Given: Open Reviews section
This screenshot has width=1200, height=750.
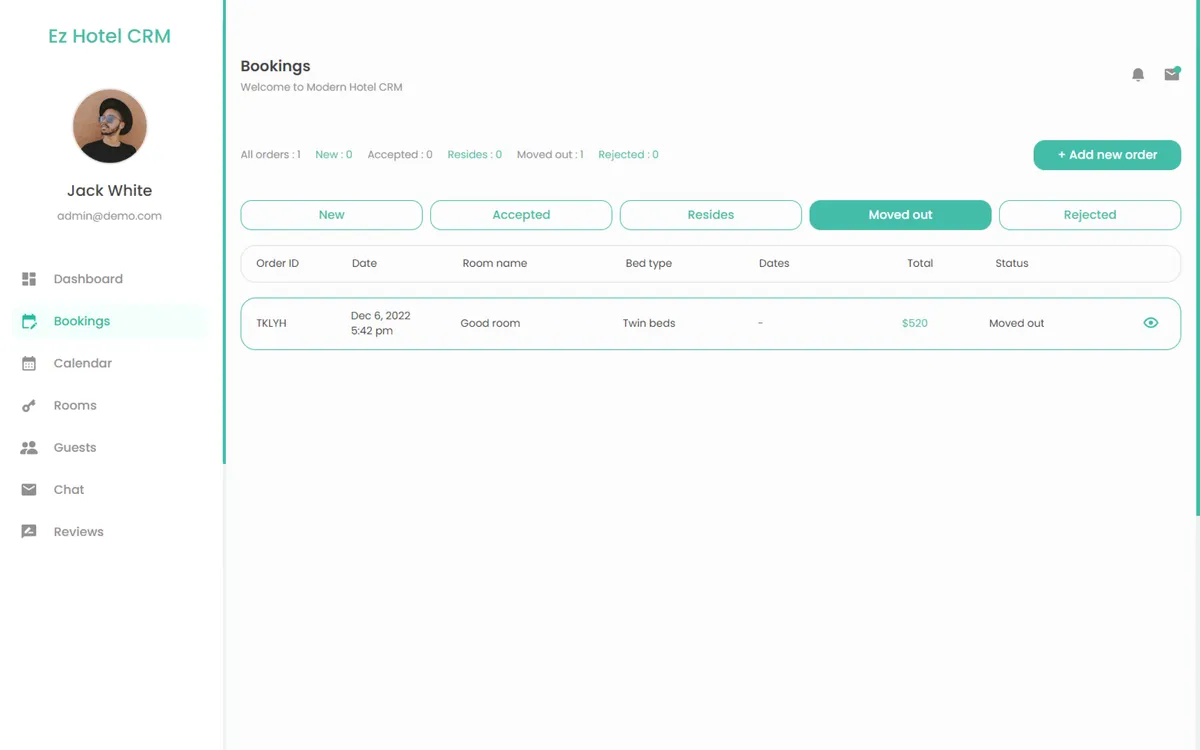Looking at the screenshot, I should pos(110,531).
